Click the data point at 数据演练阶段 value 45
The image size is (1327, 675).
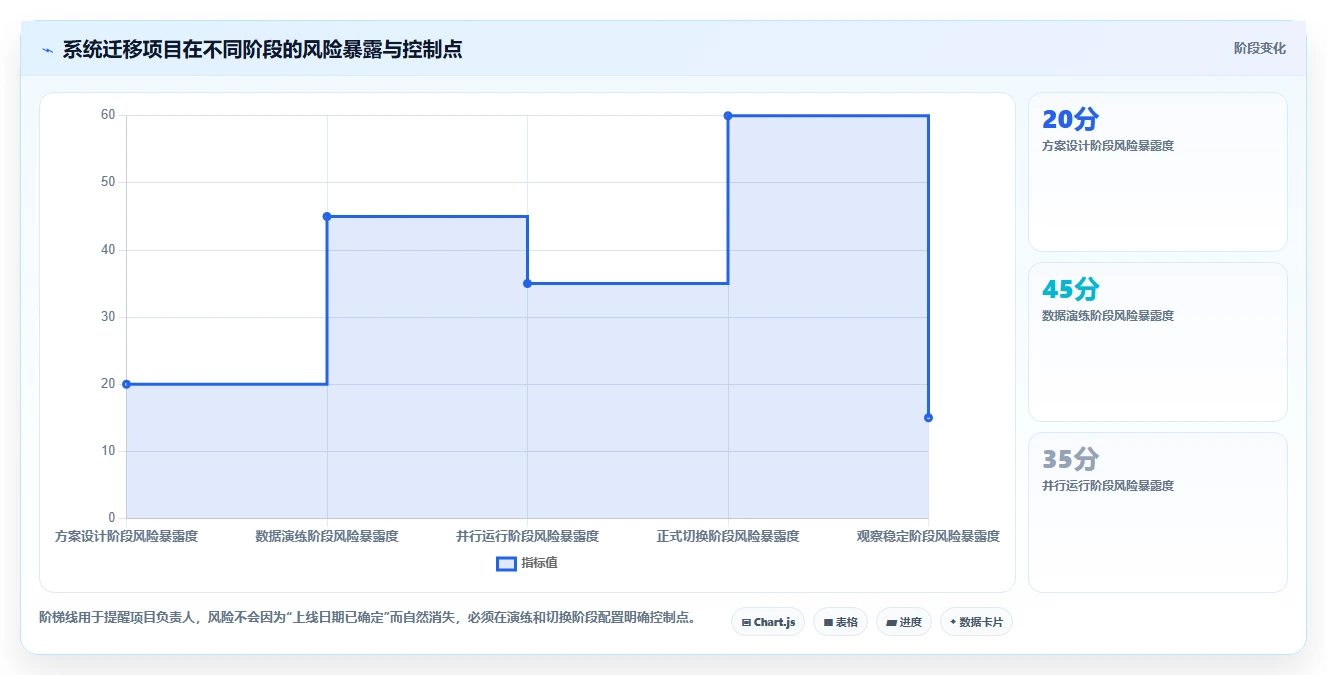327,216
